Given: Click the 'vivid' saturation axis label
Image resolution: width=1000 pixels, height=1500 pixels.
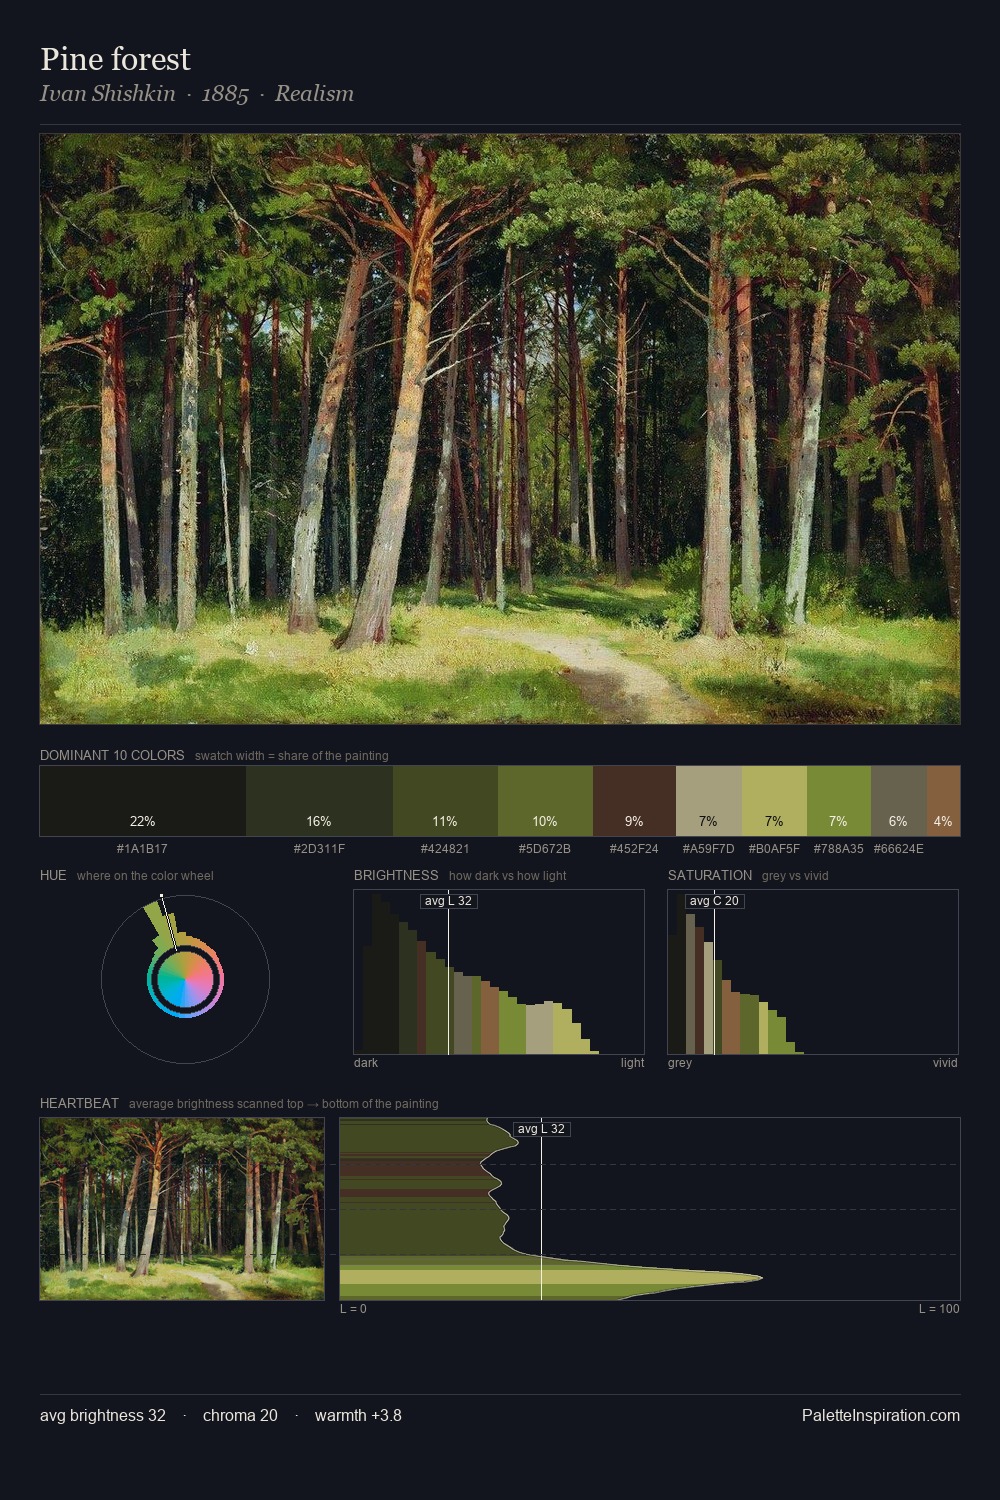Looking at the screenshot, I should [945, 1062].
